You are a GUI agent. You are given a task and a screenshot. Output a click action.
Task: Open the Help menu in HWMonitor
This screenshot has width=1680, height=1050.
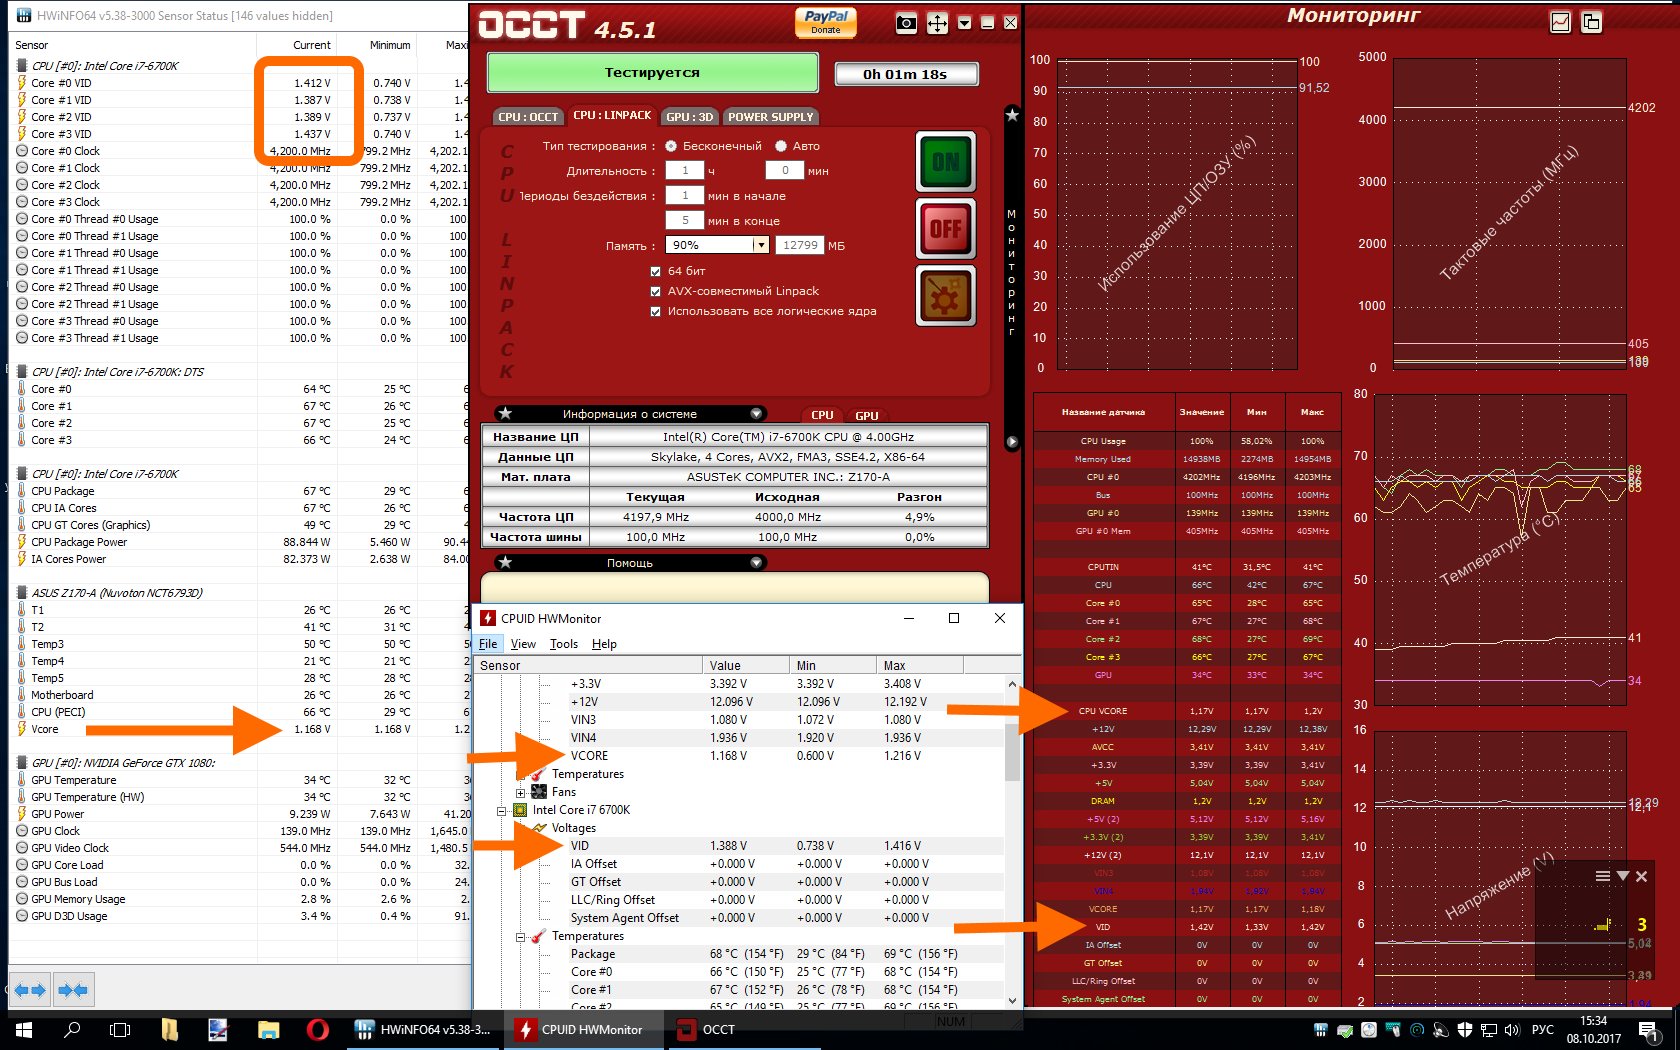click(x=604, y=644)
